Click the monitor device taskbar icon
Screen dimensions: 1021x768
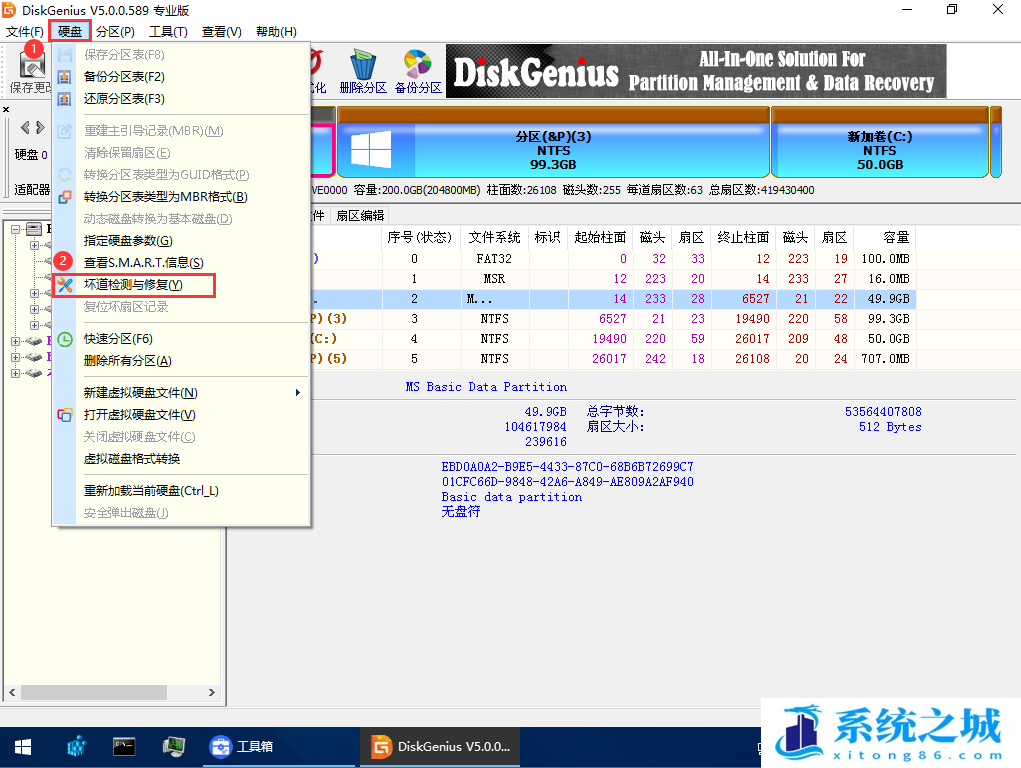[x=173, y=747]
